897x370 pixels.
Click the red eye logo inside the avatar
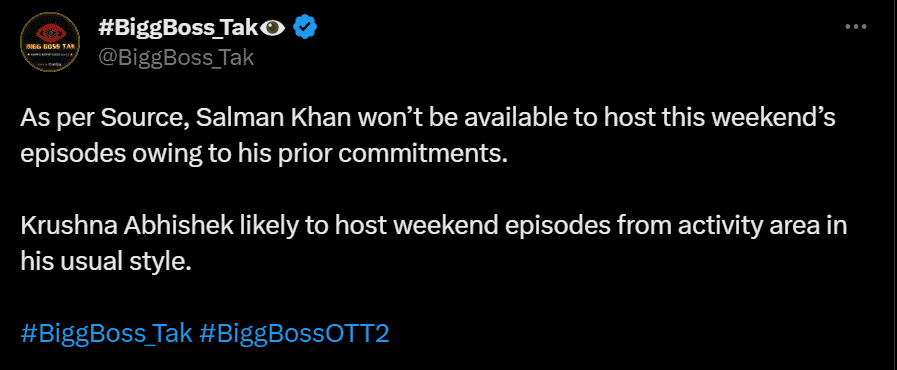[x=50, y=32]
